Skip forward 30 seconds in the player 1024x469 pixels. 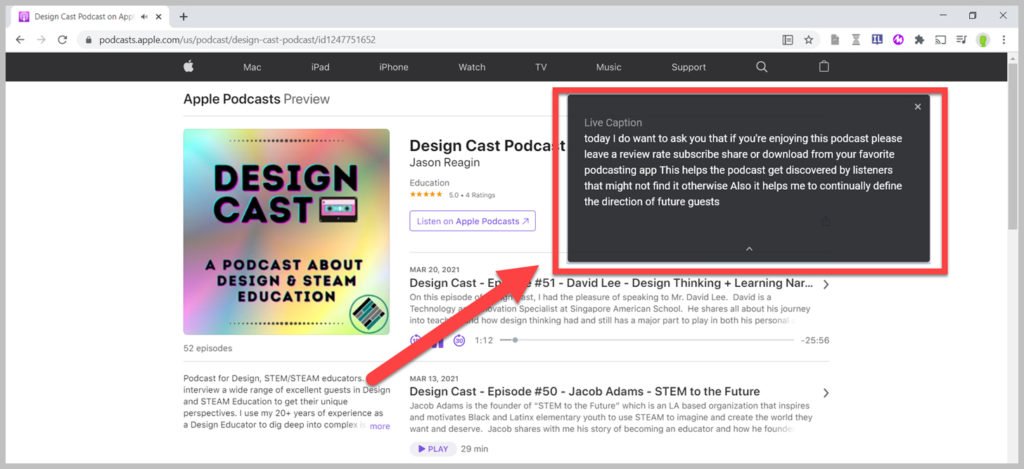point(459,340)
